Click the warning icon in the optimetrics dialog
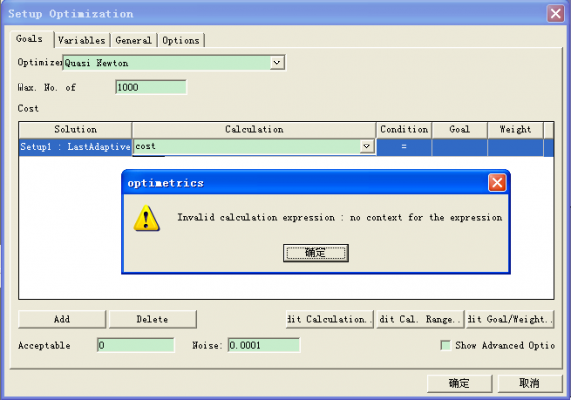Viewport: 571px width, 400px height. coord(146,218)
